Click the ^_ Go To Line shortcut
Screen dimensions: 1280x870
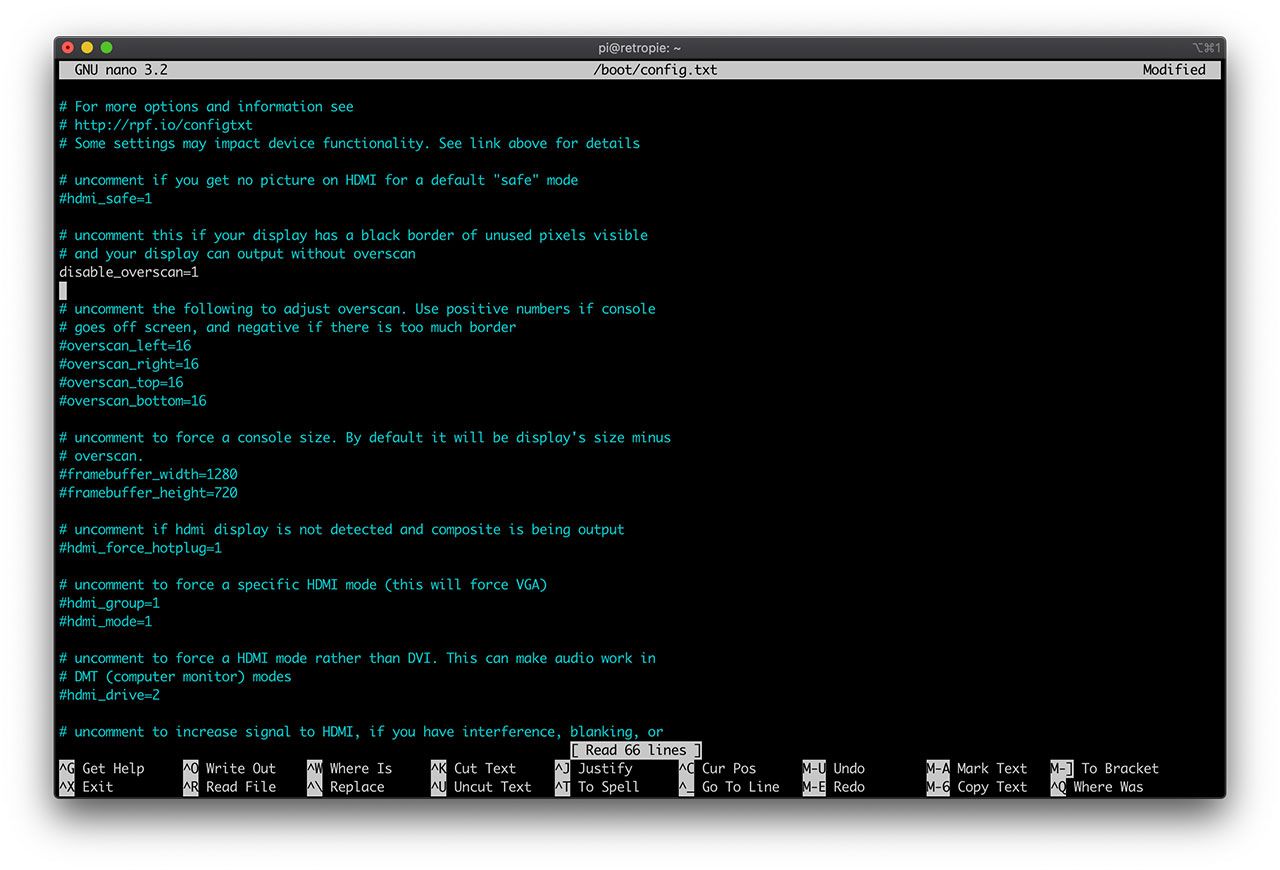[x=729, y=787]
